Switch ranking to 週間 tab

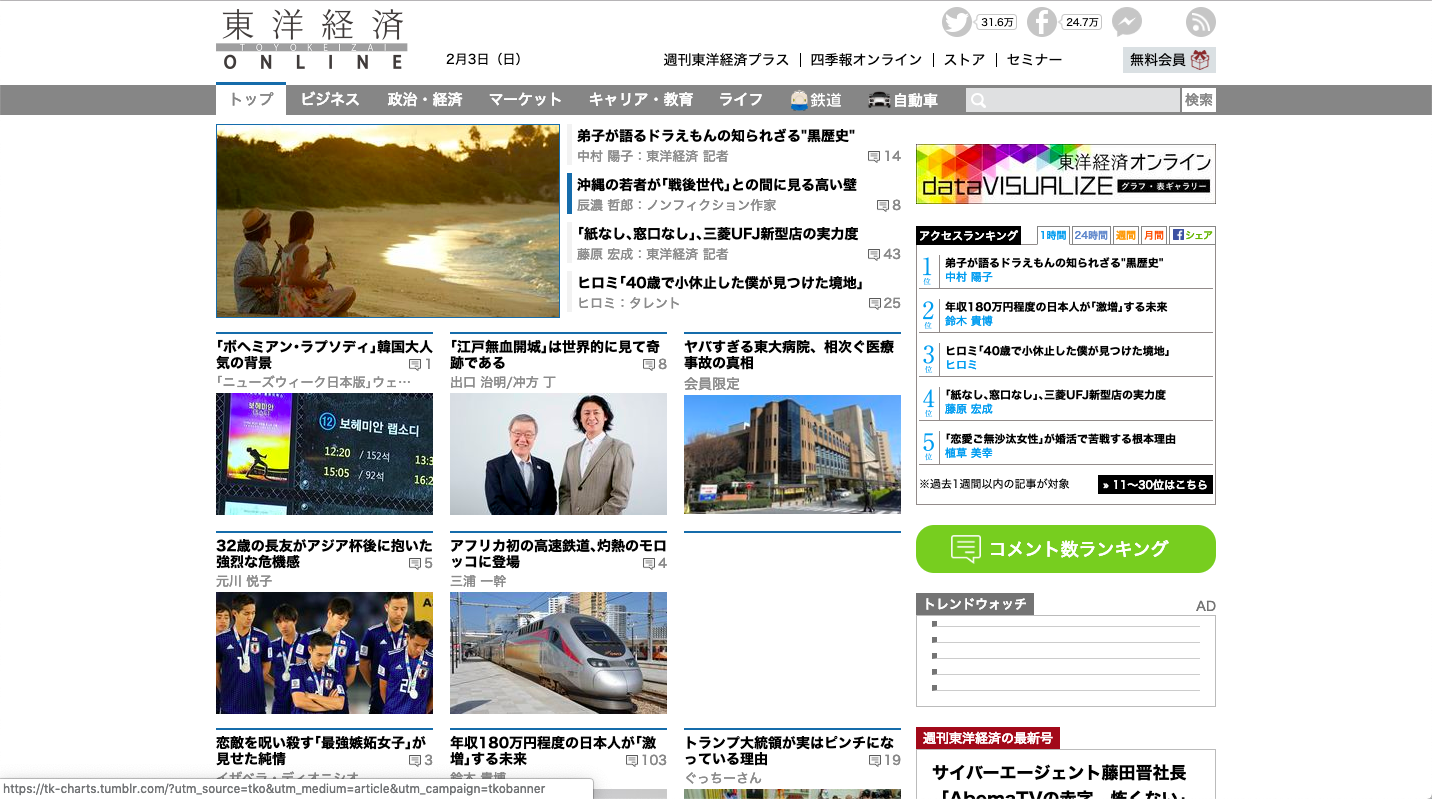pos(1125,235)
